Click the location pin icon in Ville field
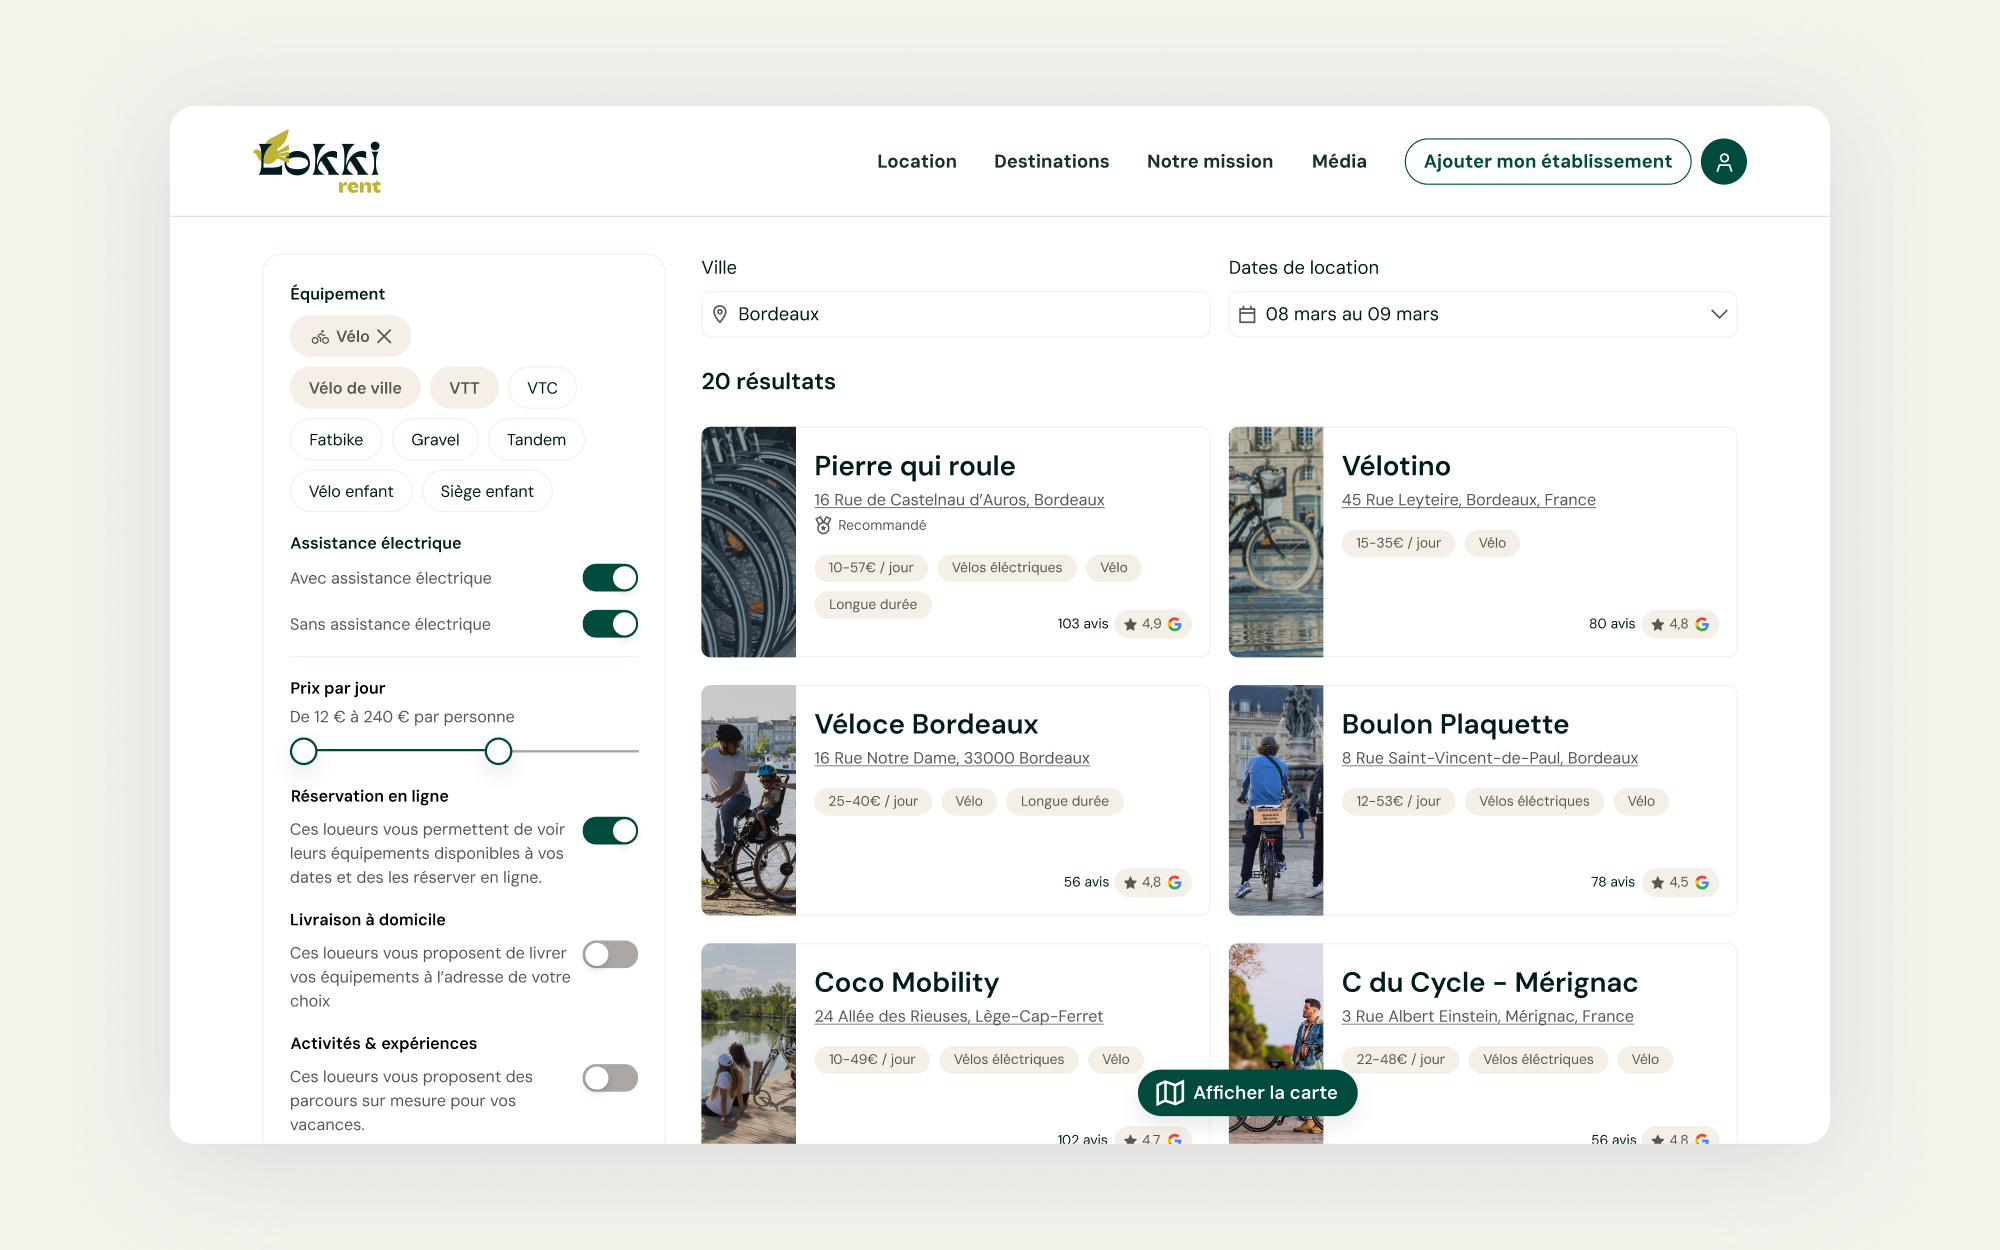This screenshot has width=2000, height=1250. pos(720,314)
